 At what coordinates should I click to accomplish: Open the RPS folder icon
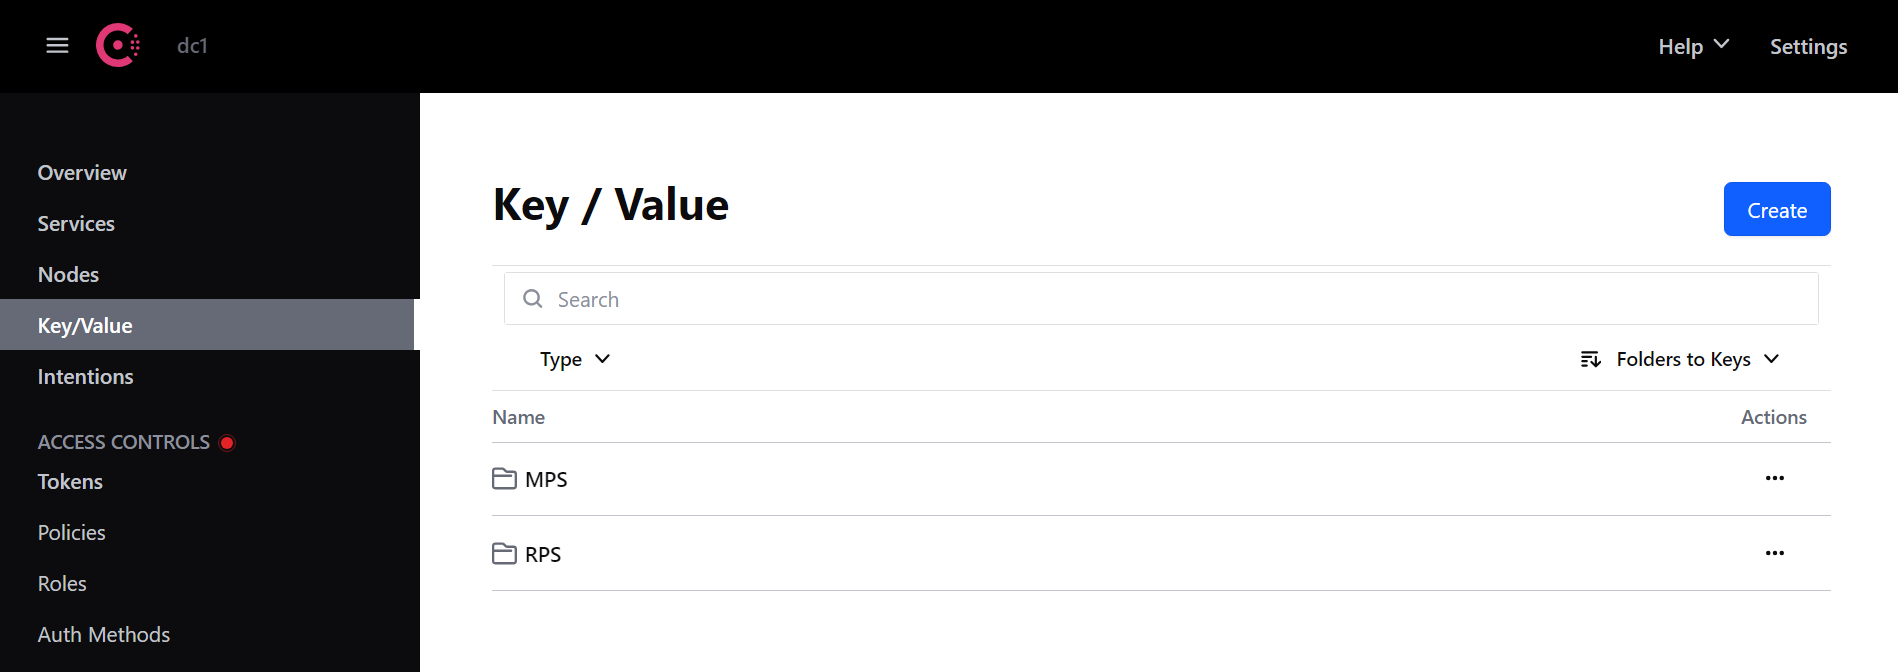504,554
